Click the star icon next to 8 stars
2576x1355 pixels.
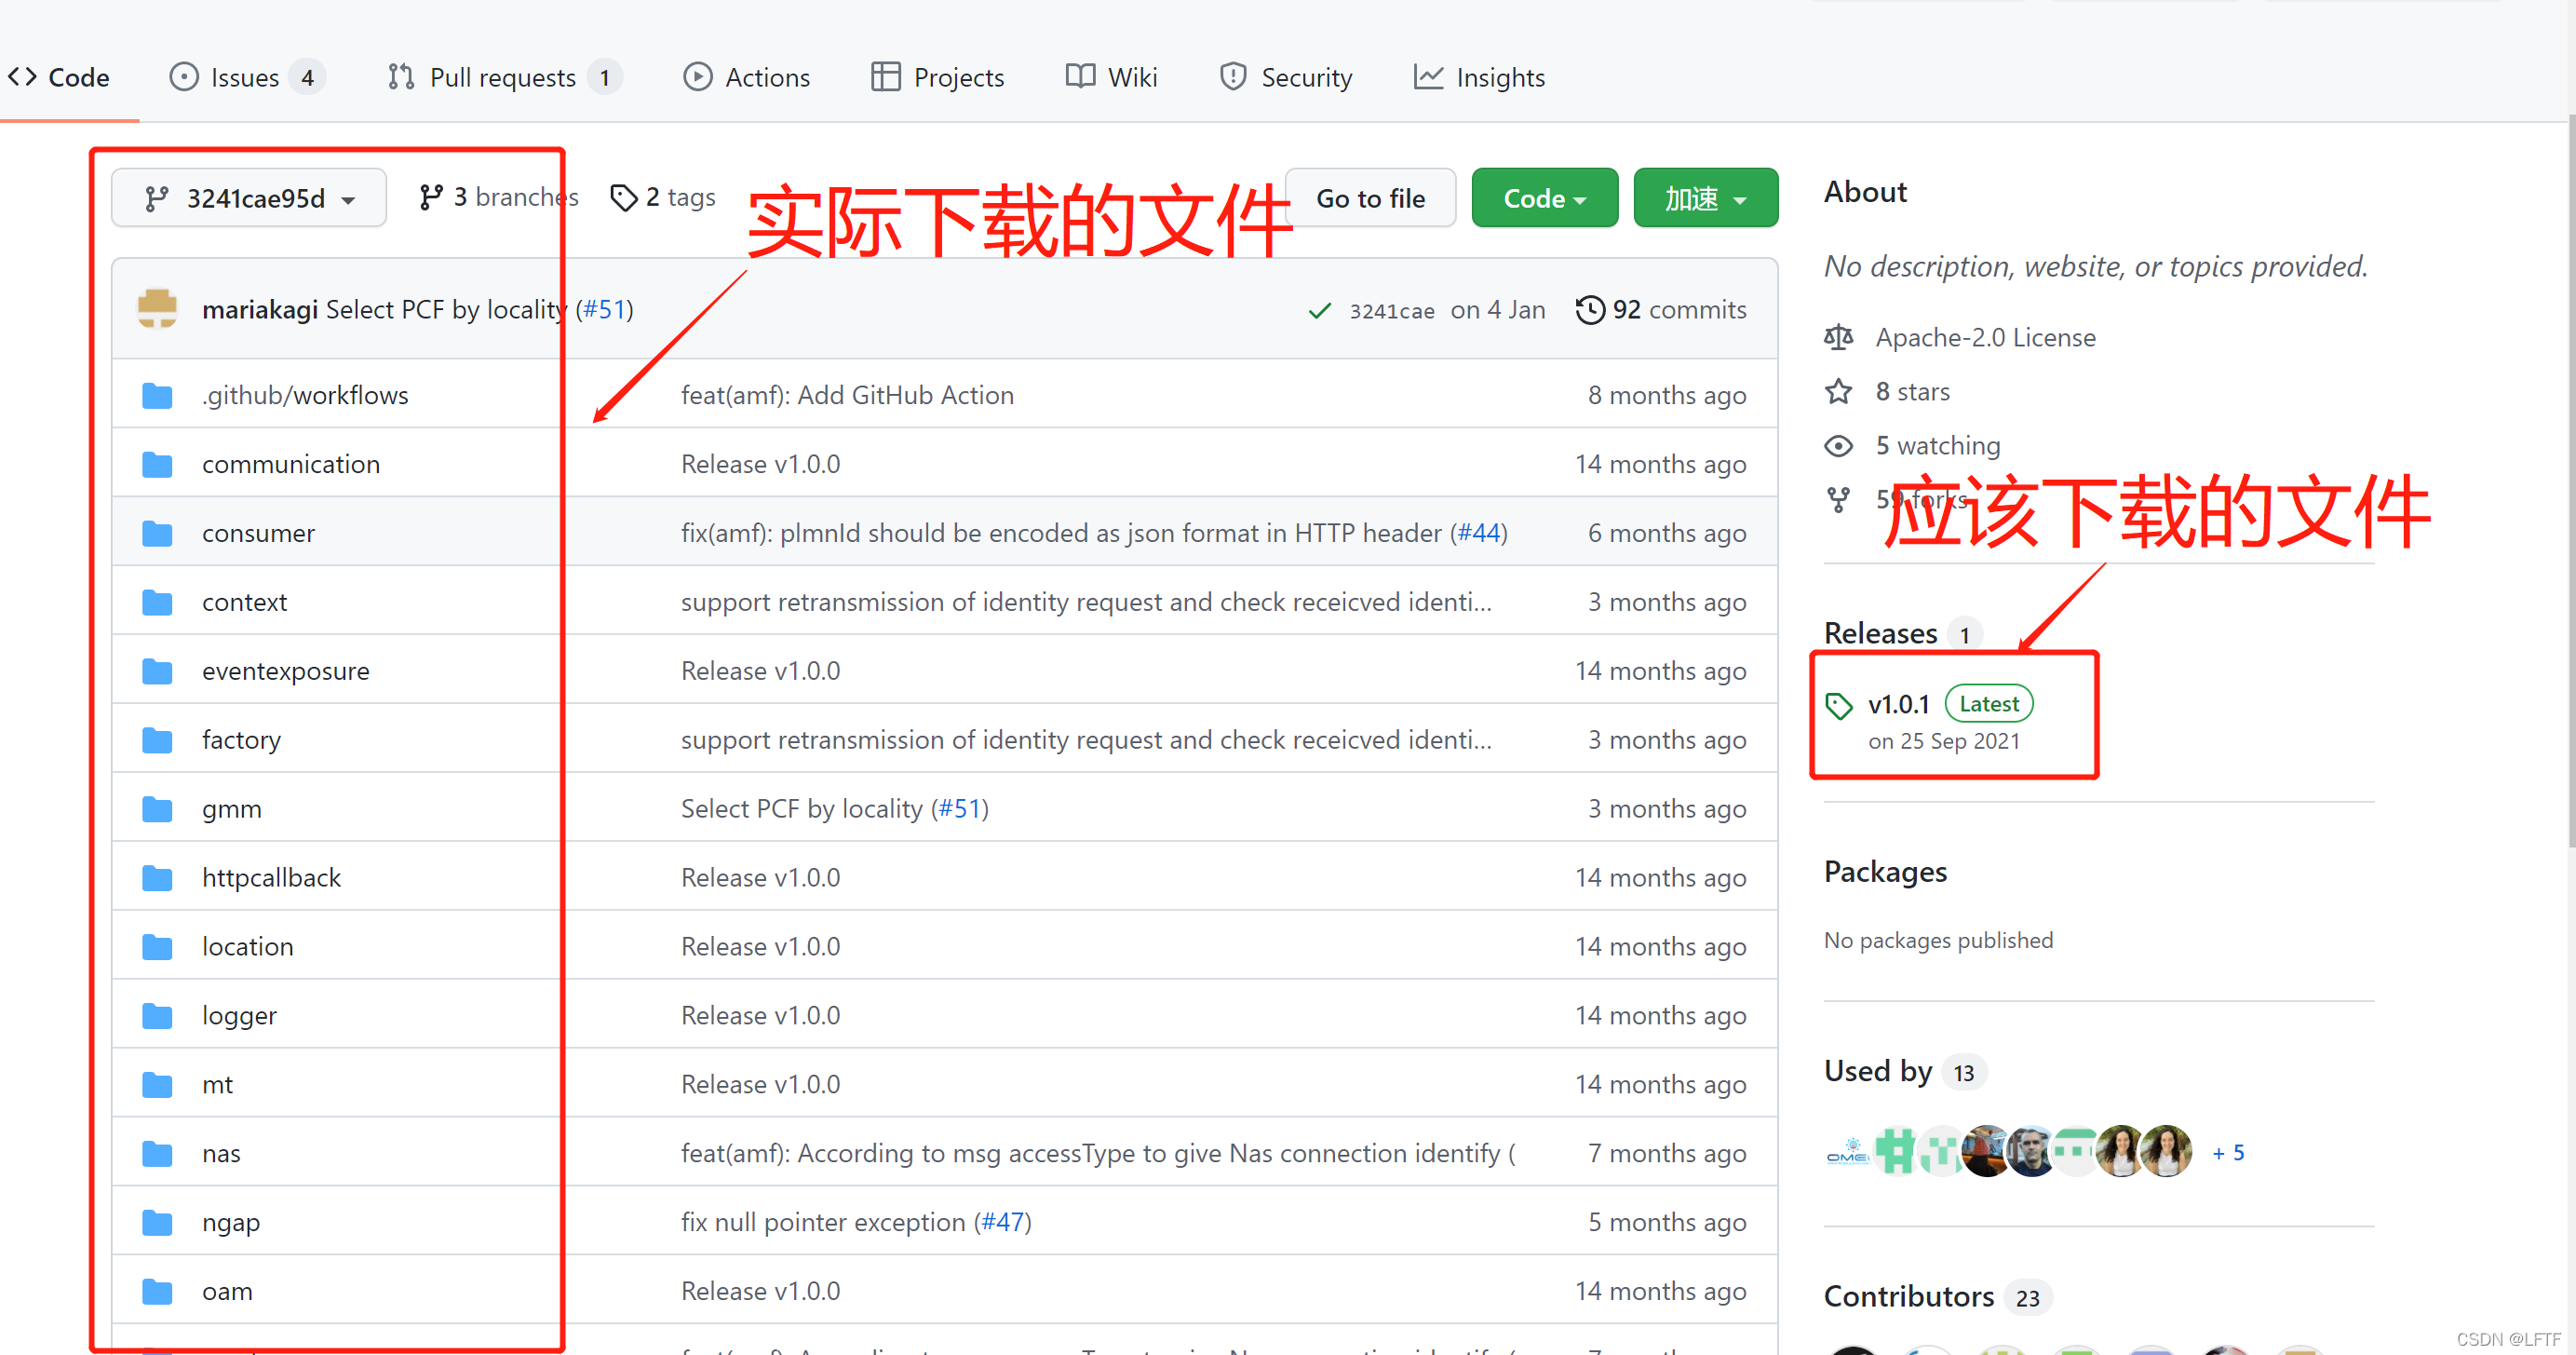tap(1838, 392)
